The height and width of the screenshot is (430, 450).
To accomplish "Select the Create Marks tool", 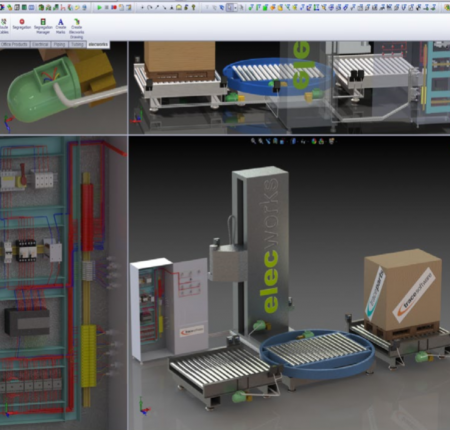I will pos(61,26).
